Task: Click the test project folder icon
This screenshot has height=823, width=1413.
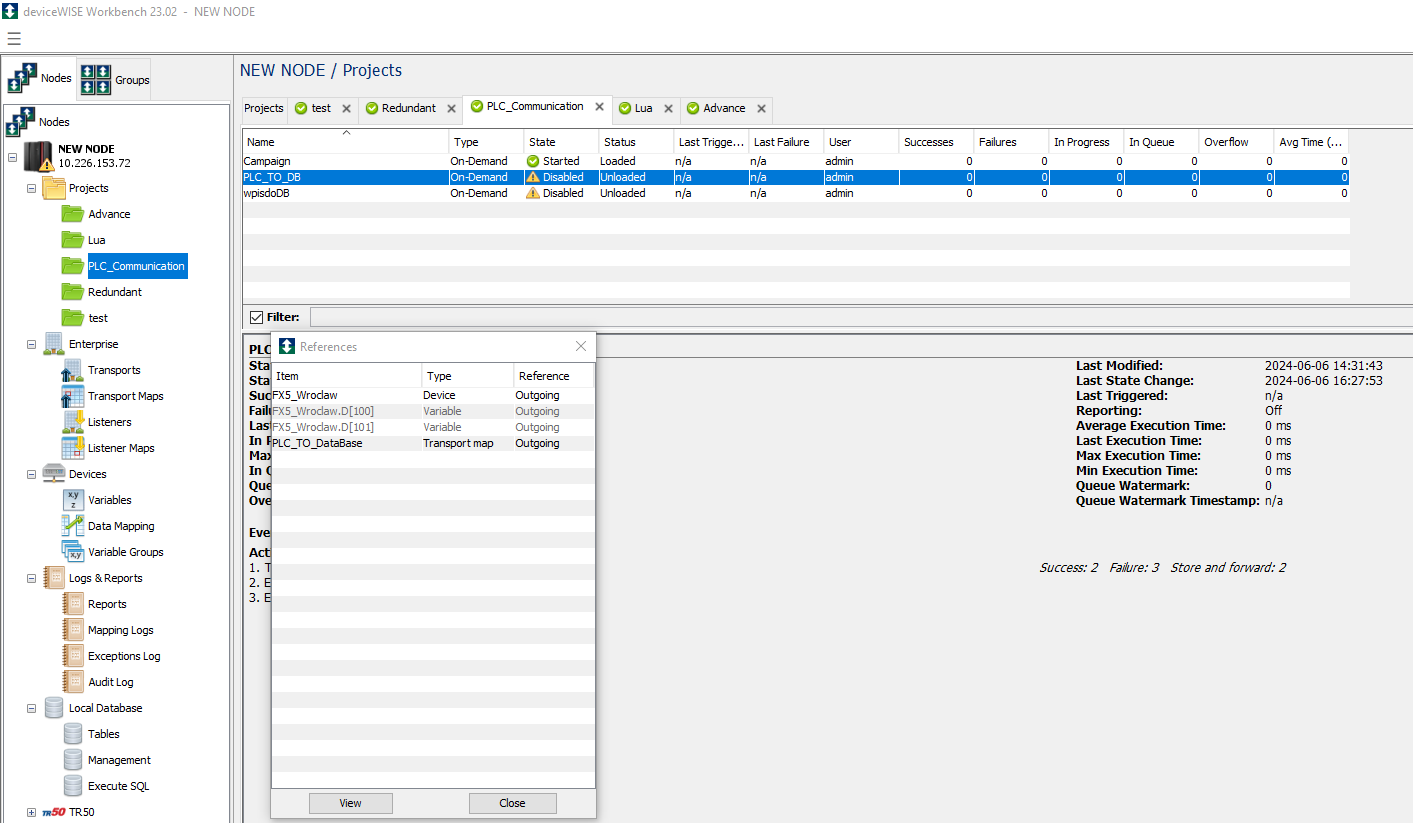Action: 73,318
